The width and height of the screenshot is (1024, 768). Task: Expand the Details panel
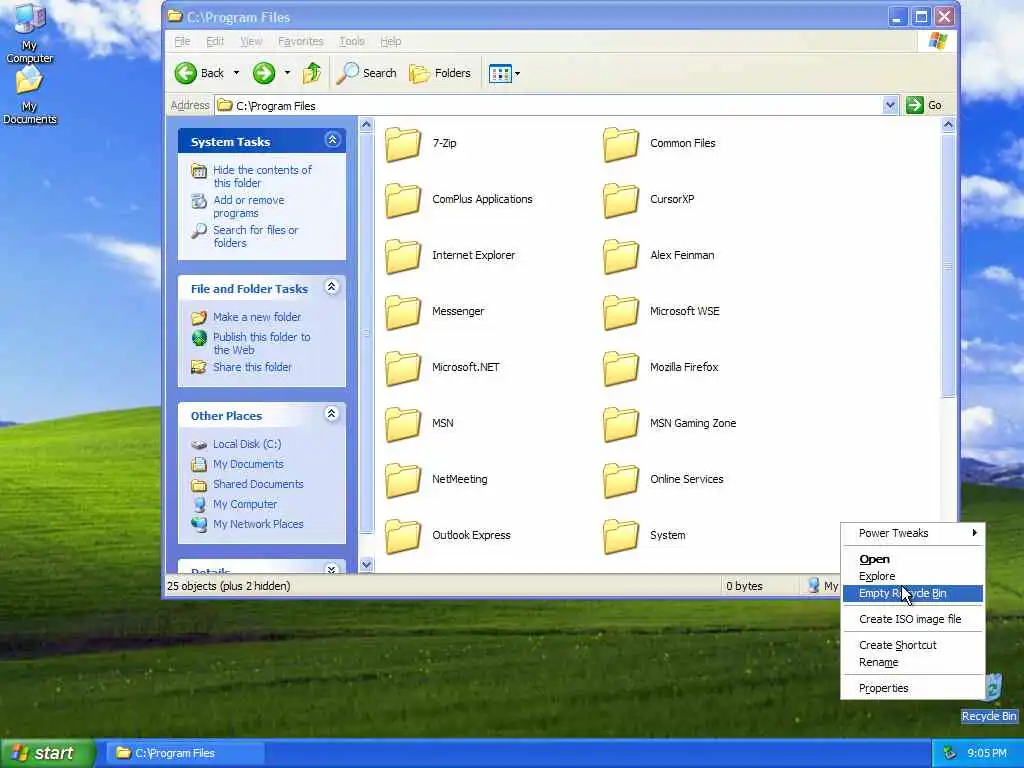pos(332,569)
